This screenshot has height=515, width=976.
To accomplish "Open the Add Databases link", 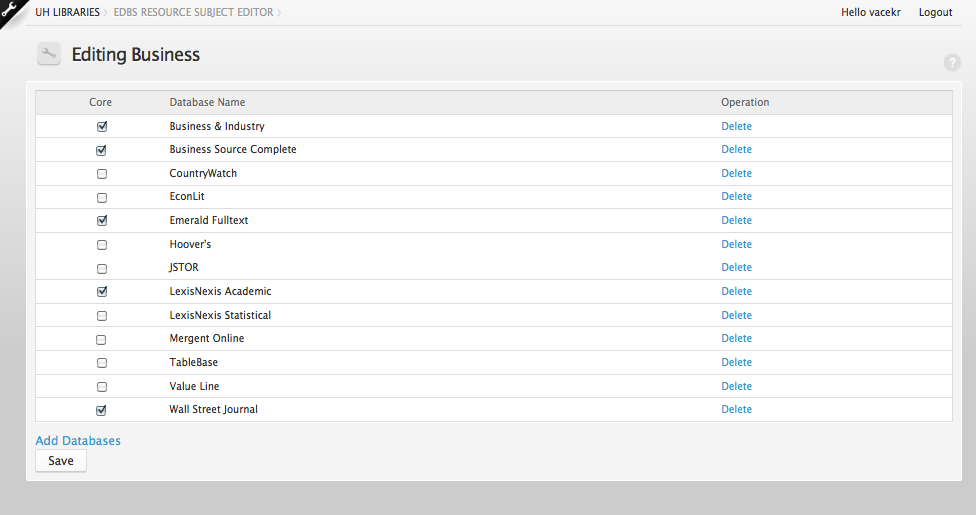I will click(78, 440).
